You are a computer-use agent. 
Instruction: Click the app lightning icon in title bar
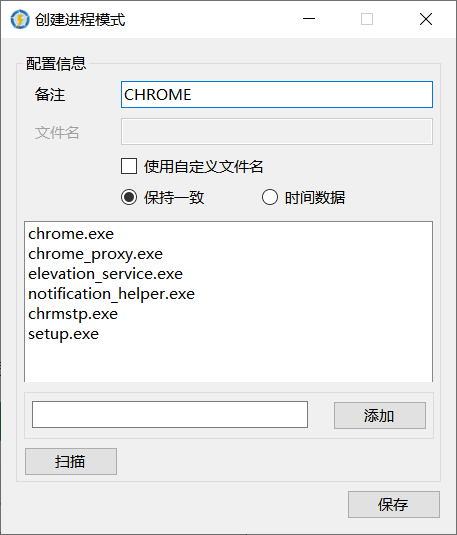tap(20, 19)
